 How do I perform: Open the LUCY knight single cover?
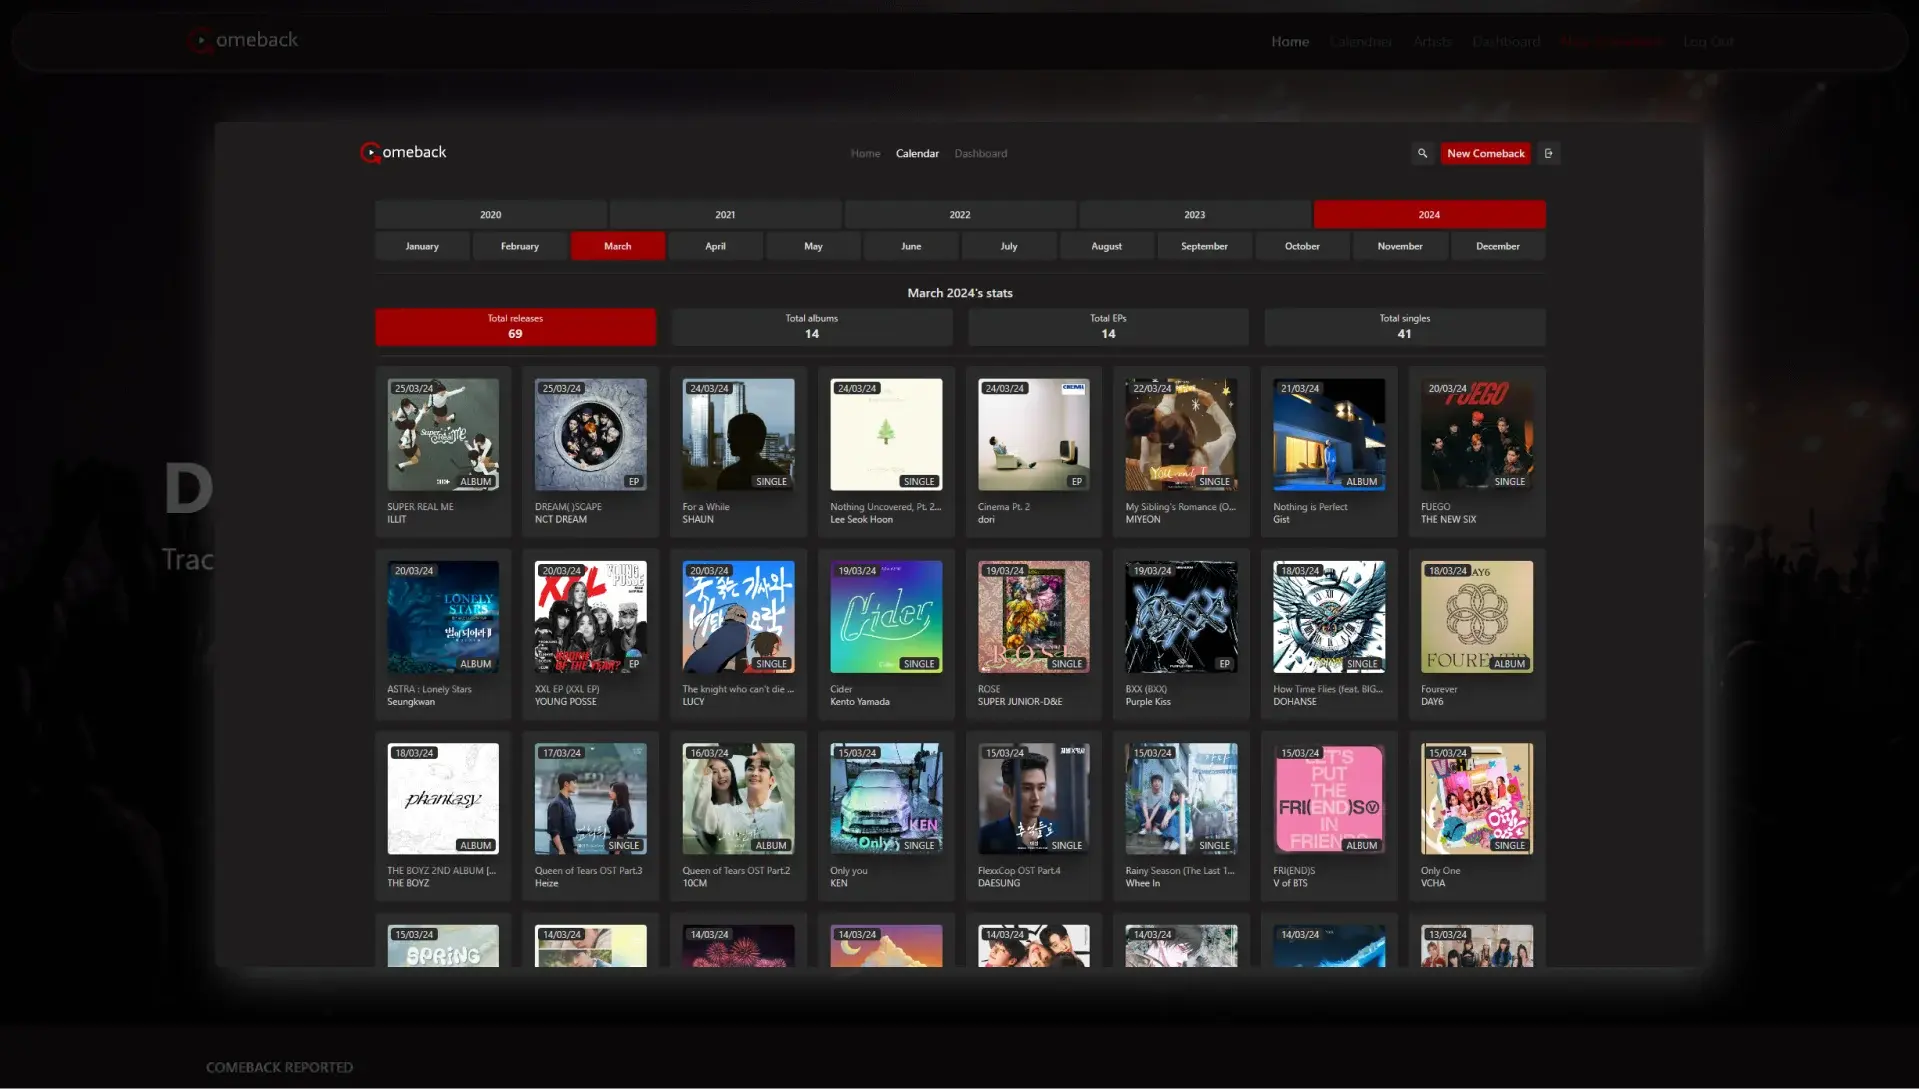[738, 616]
